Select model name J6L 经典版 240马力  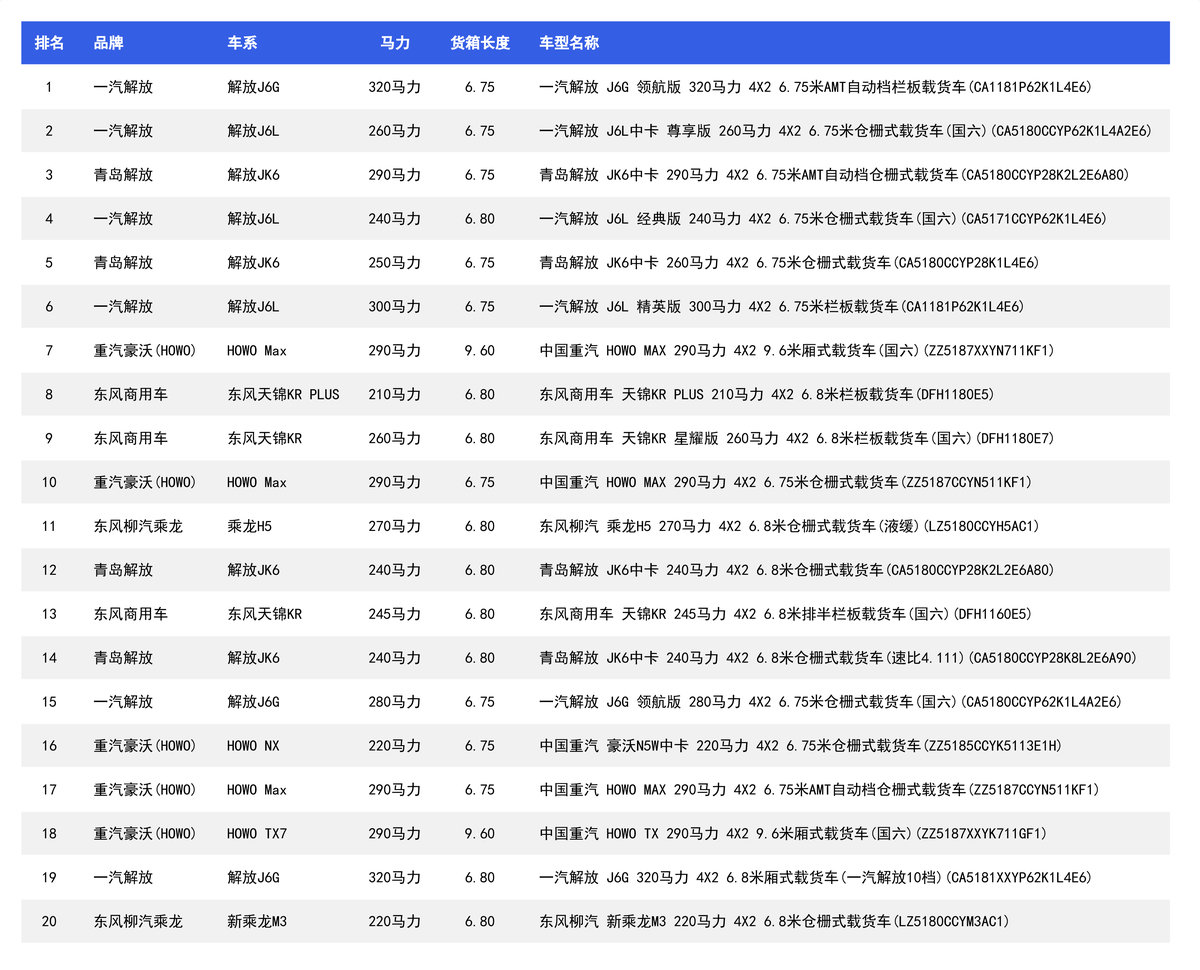tap(822, 219)
